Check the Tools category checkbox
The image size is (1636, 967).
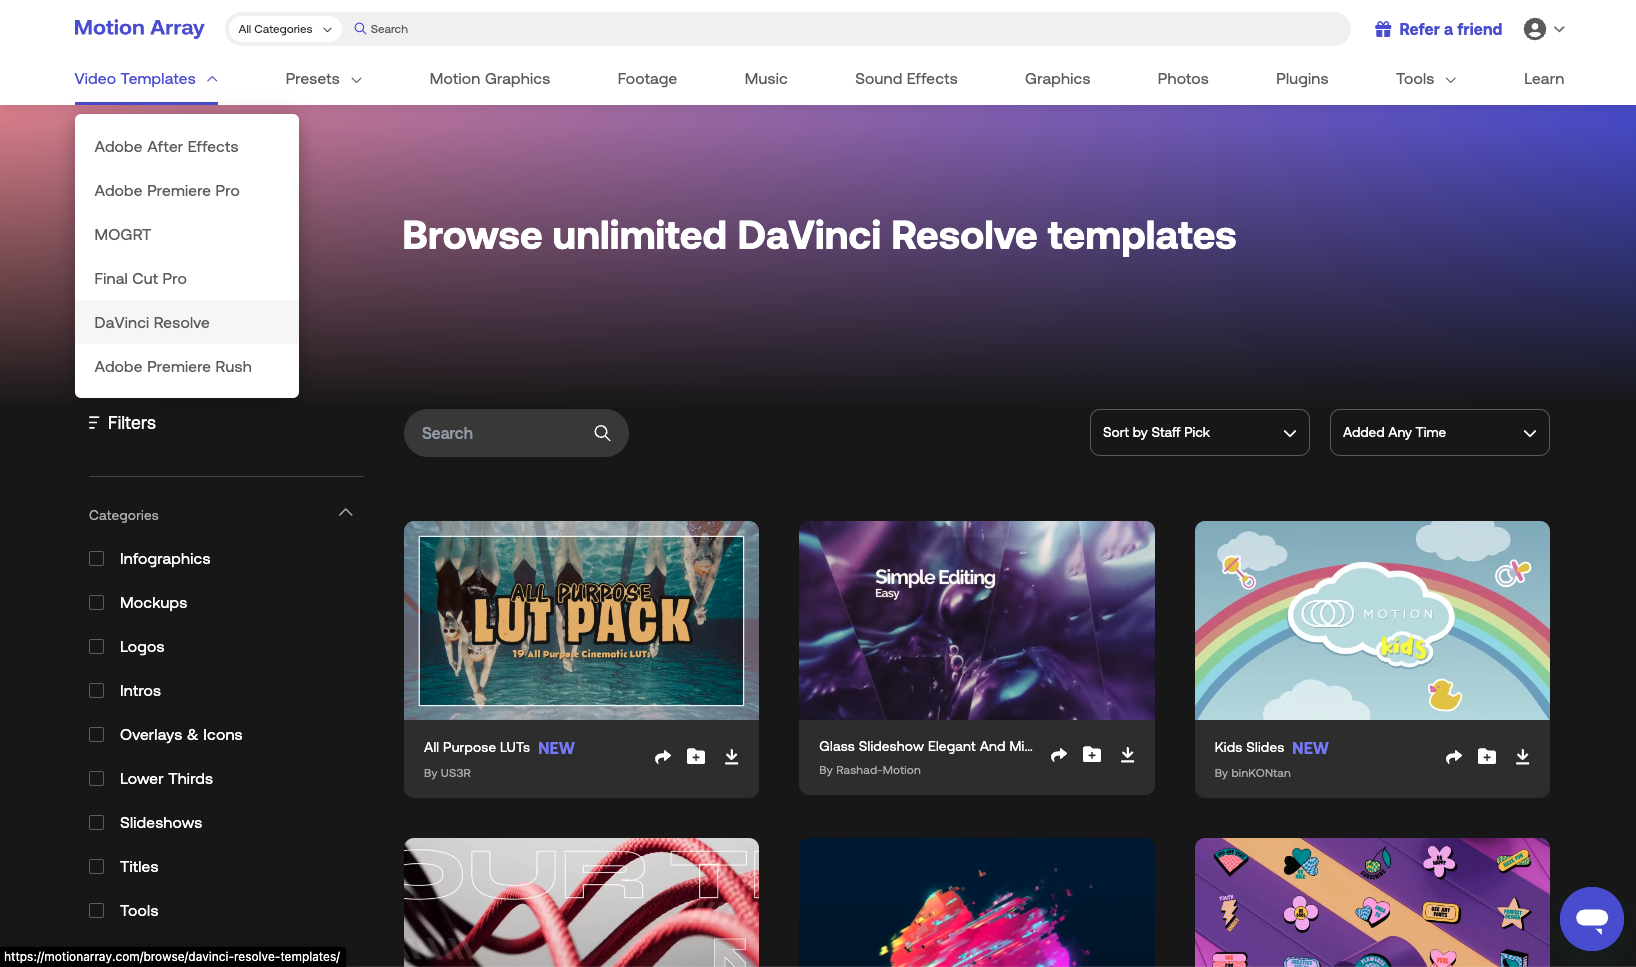pos(97,911)
